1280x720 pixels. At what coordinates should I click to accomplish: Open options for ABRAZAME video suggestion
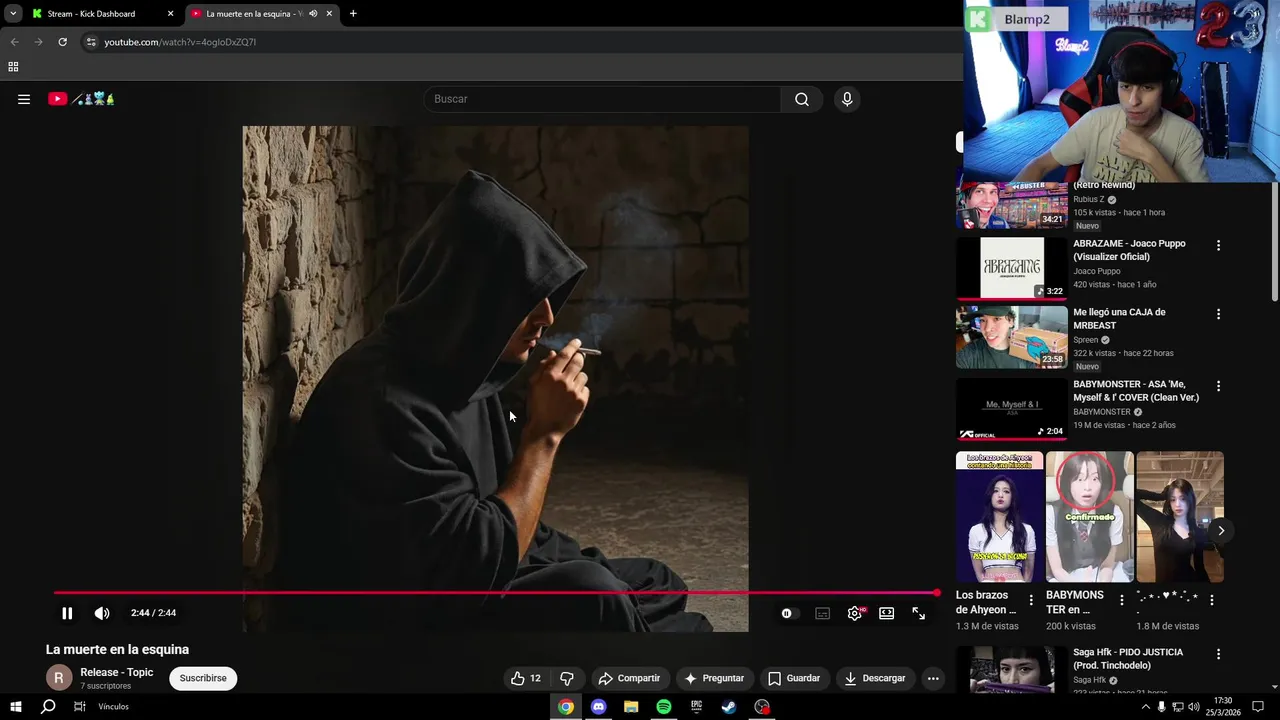pos(1218,245)
